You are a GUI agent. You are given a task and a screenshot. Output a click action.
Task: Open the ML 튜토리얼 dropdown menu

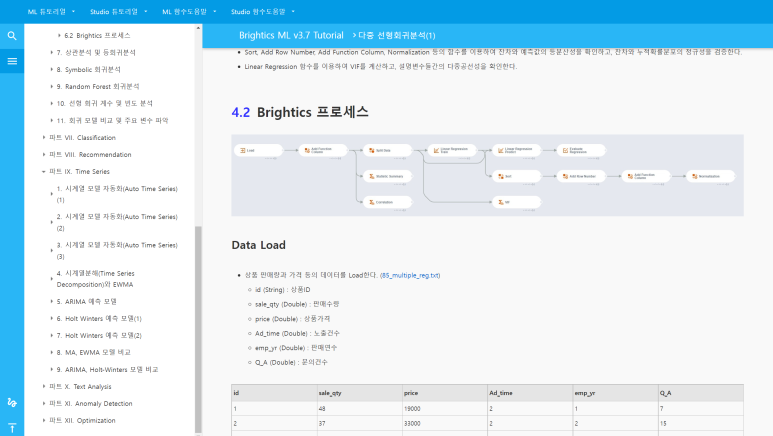click(52, 11)
